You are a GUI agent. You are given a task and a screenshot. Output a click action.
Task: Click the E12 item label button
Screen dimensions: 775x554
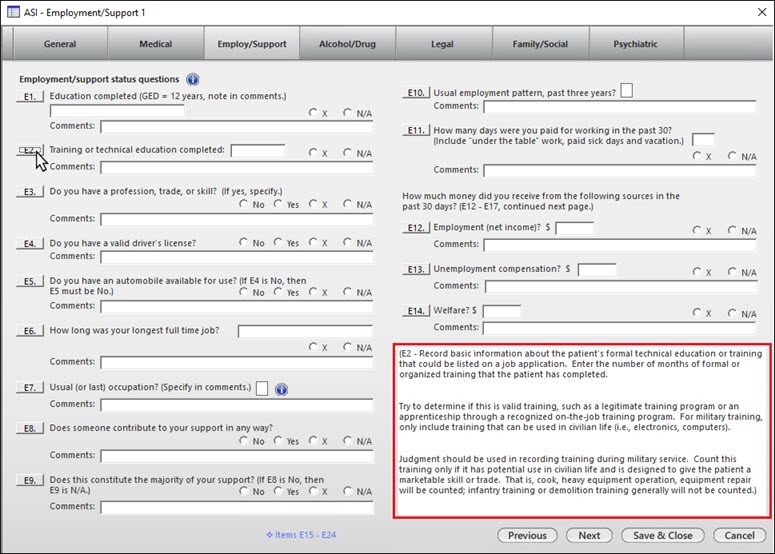coord(416,229)
